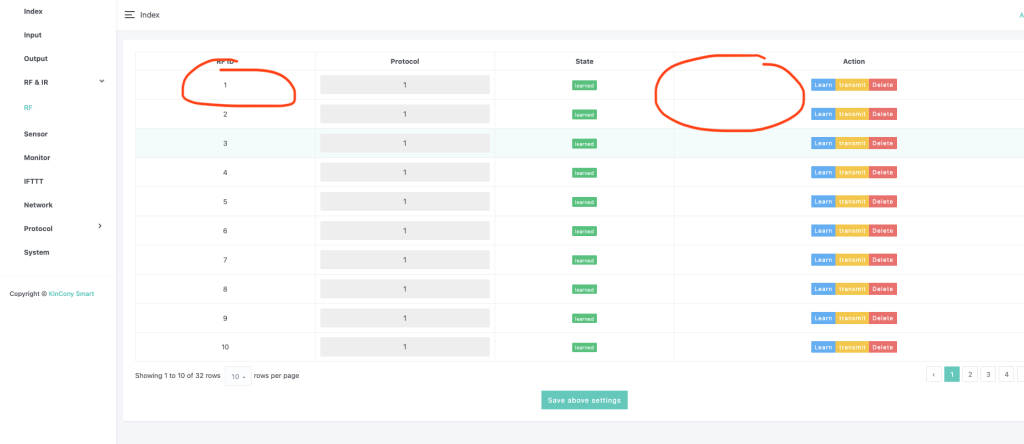The height and width of the screenshot is (444, 1024).
Task: Expand the Protocol sidebar submenu
Action: (x=100, y=227)
